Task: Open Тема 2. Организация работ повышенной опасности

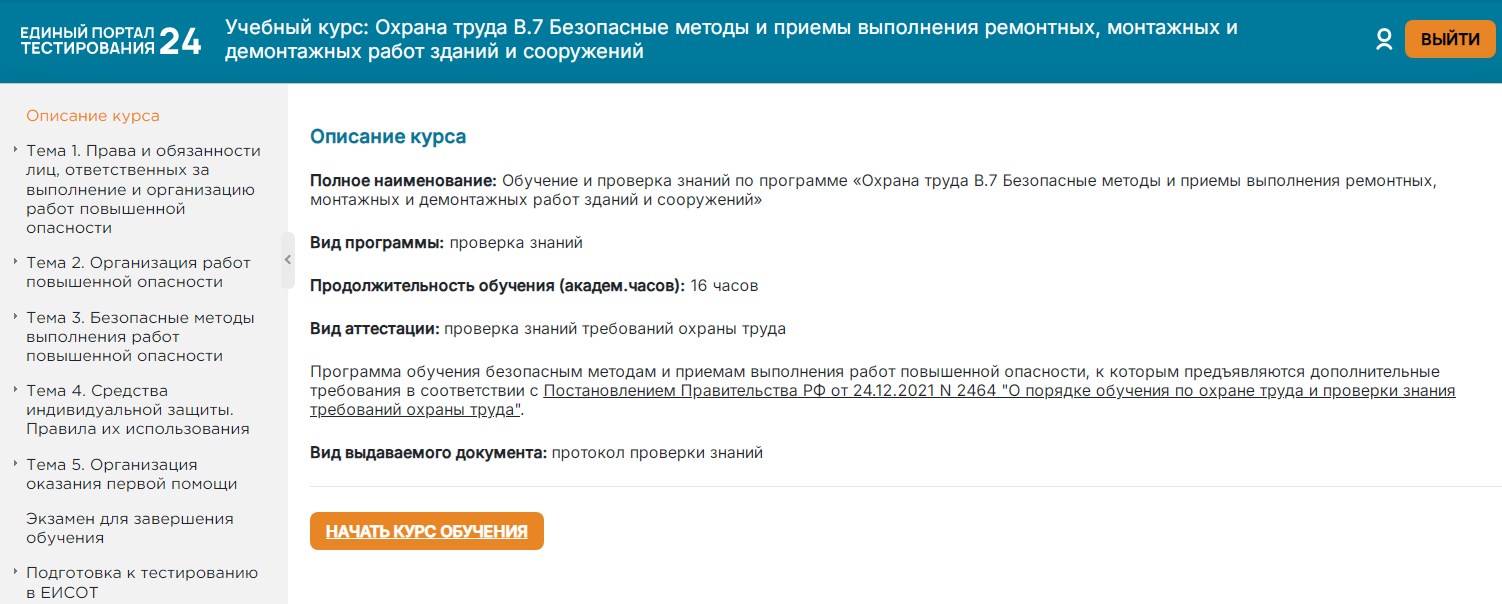Action: (x=138, y=272)
